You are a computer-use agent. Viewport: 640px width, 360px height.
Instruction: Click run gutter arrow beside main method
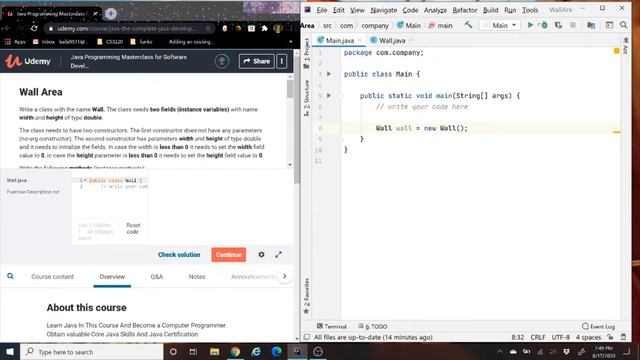coord(329,96)
